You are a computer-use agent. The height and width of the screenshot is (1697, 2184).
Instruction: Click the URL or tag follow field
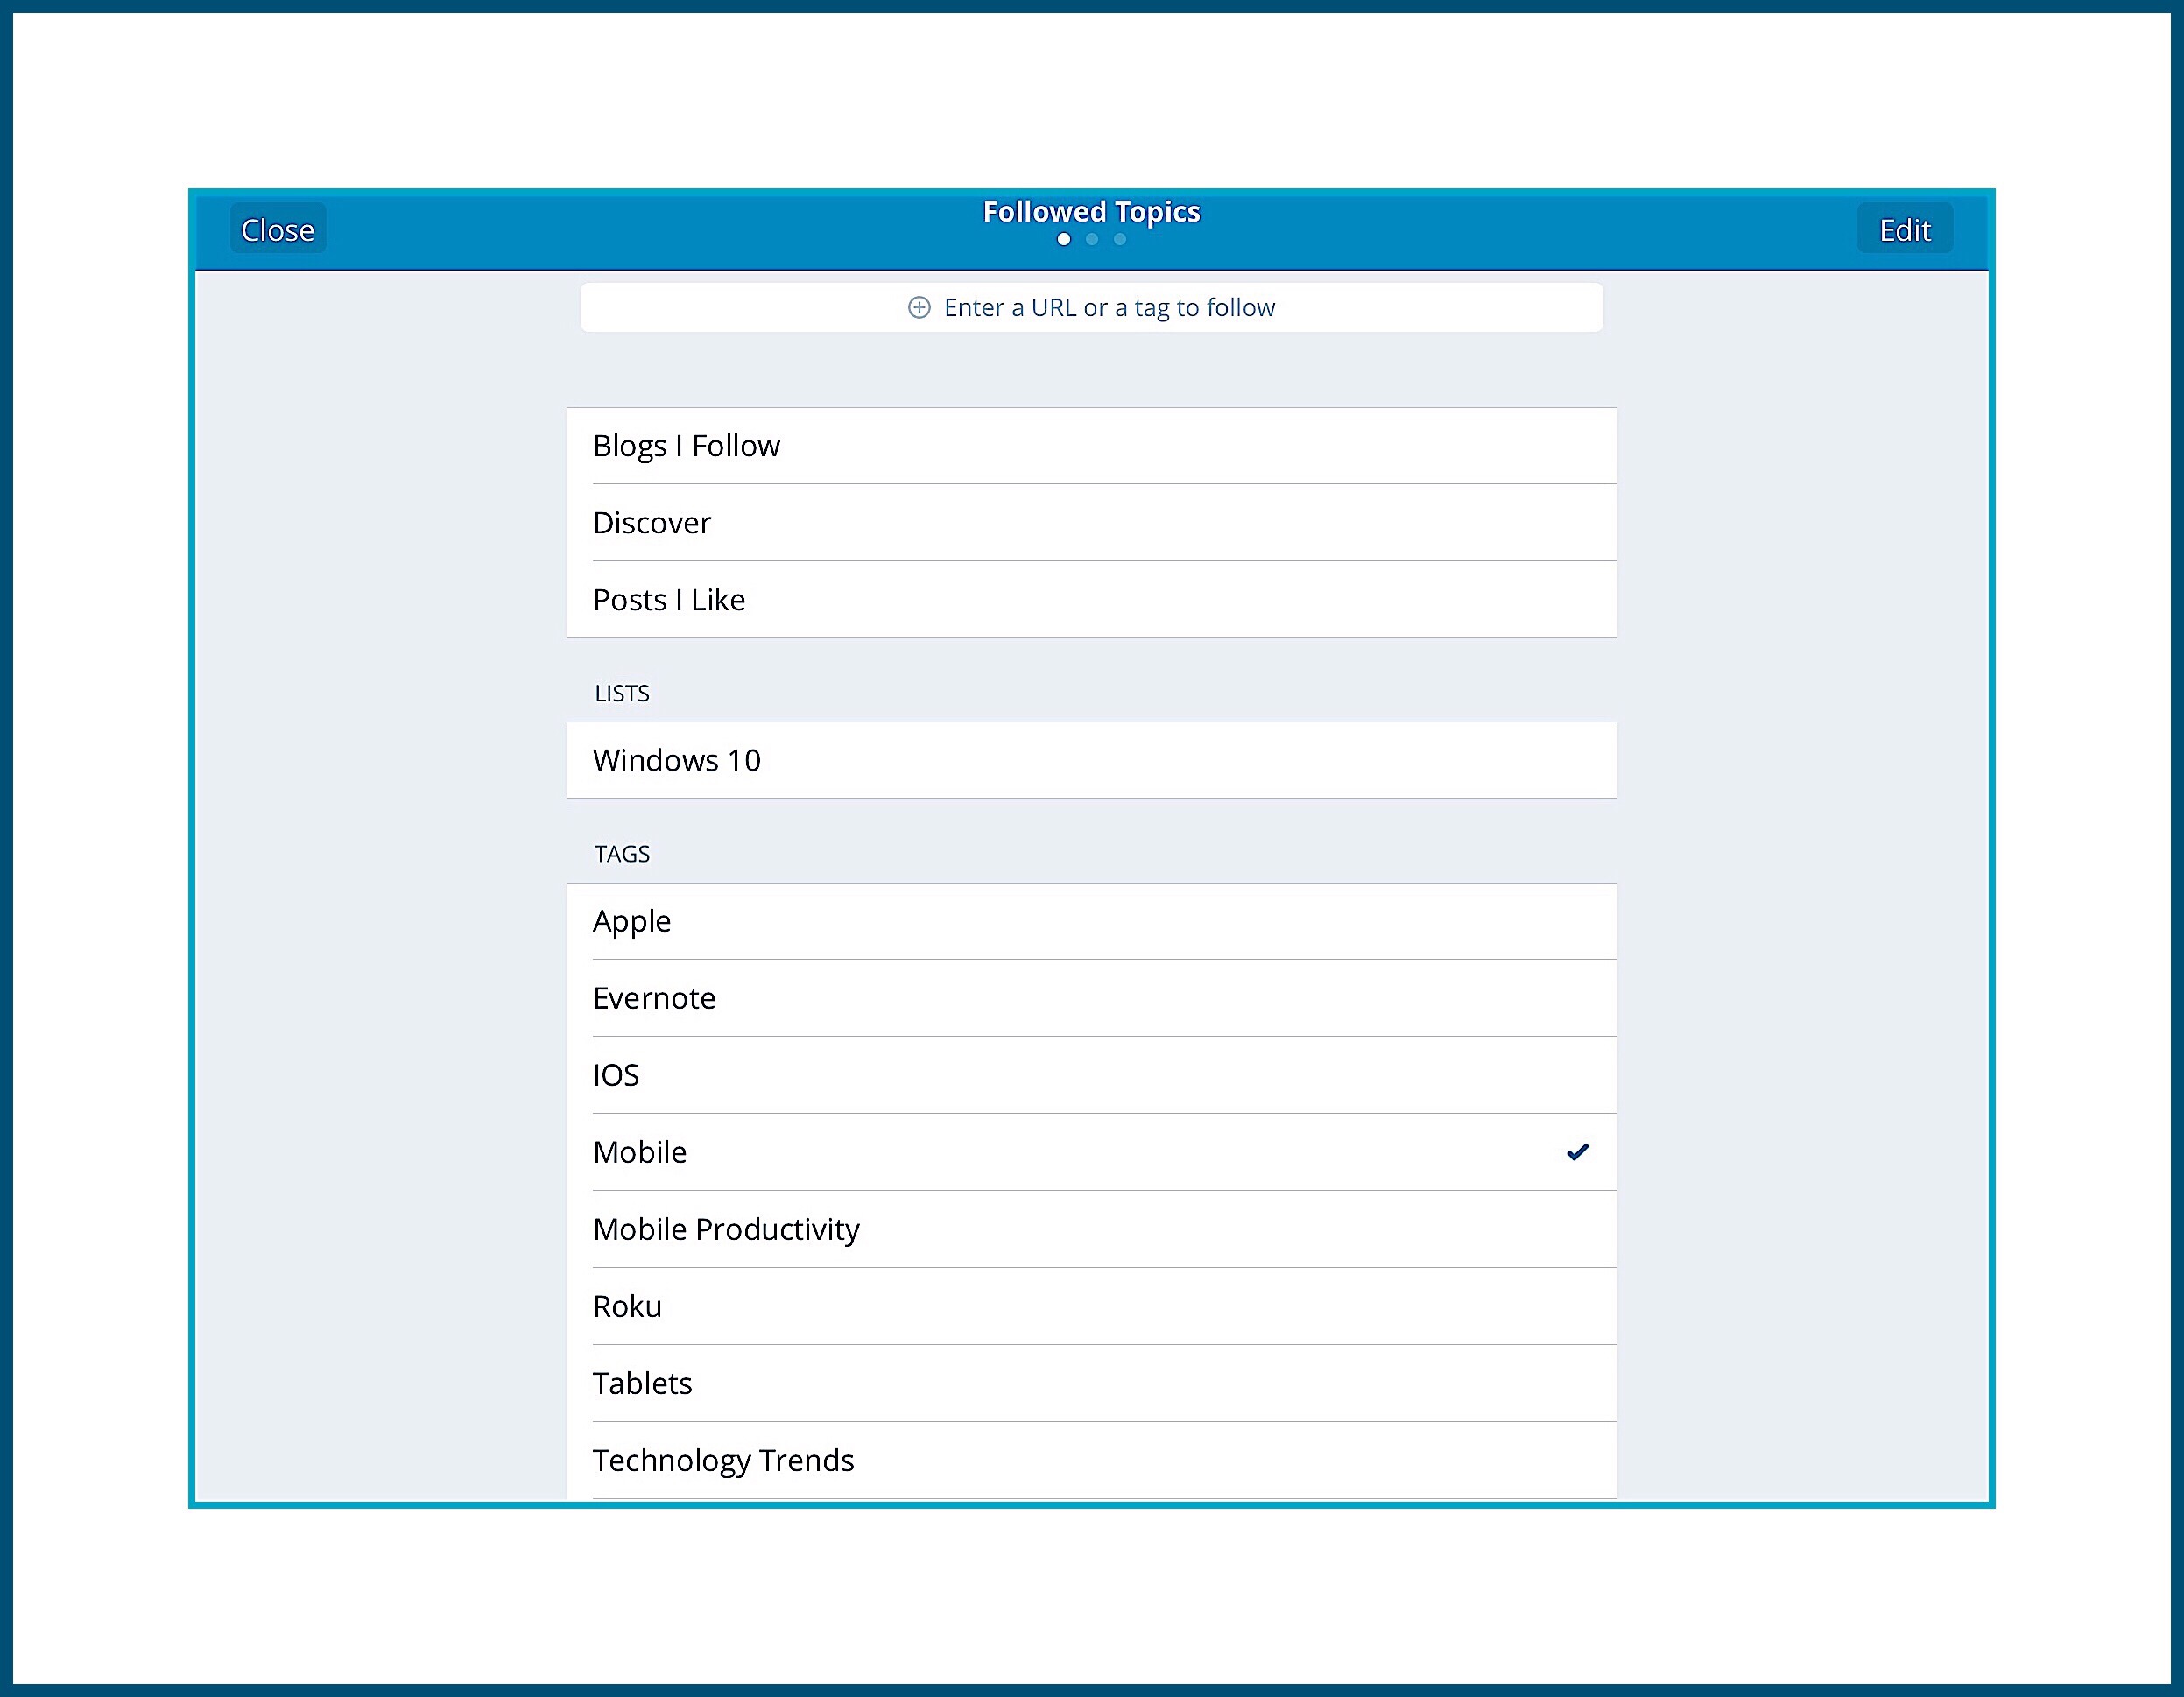click(x=1092, y=307)
